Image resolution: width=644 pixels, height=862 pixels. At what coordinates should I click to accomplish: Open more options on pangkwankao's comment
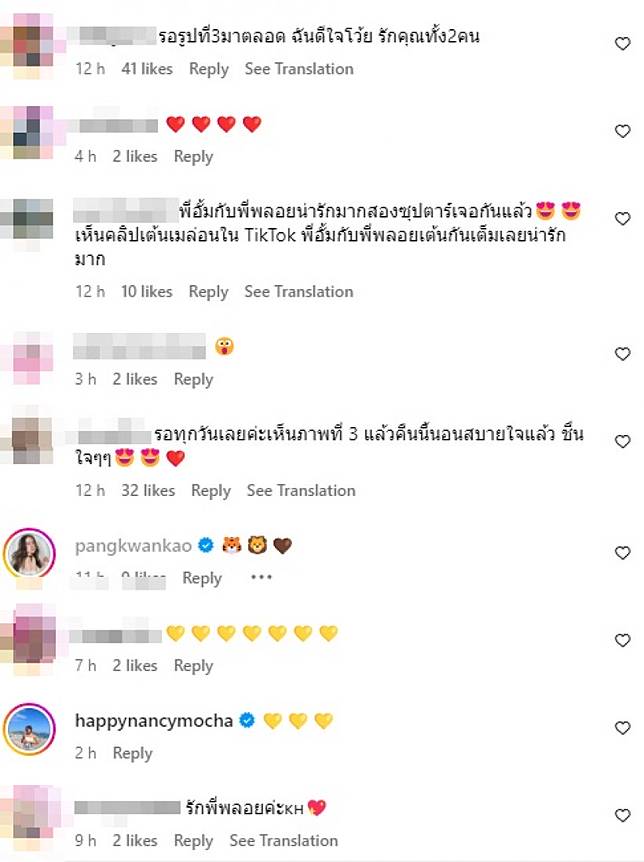click(x=261, y=577)
